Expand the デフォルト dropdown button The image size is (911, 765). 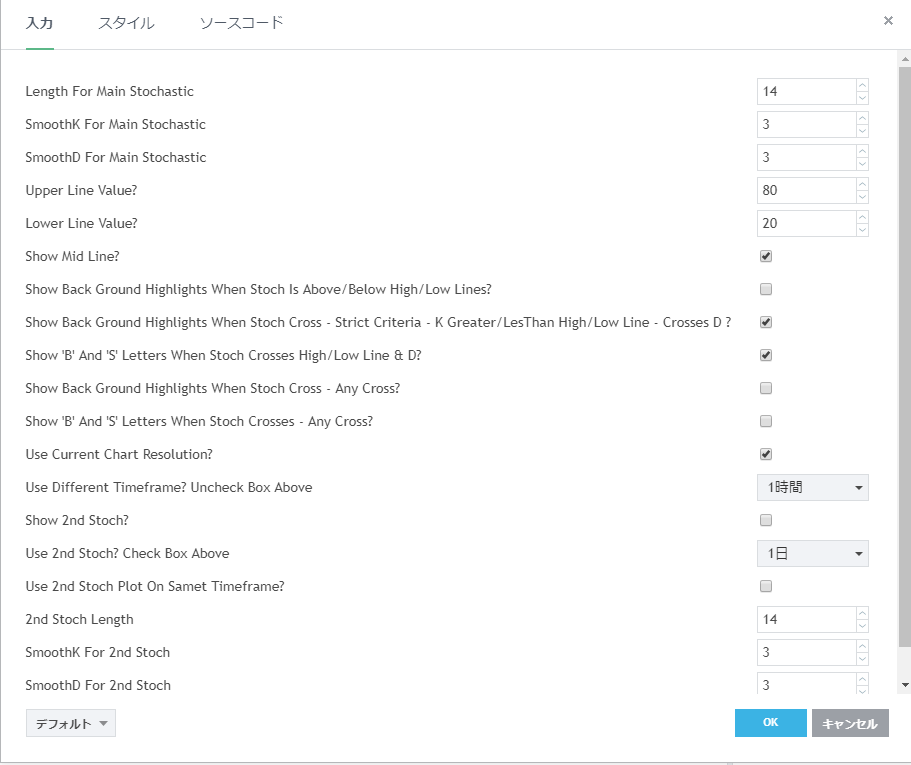(x=71, y=724)
